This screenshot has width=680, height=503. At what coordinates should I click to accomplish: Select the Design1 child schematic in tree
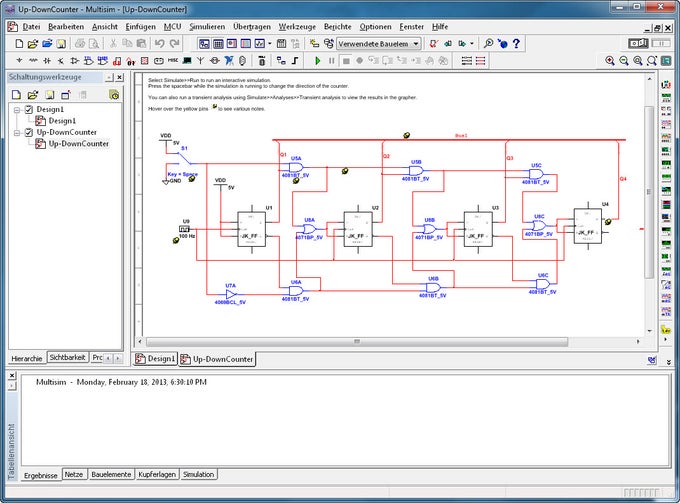click(62, 121)
